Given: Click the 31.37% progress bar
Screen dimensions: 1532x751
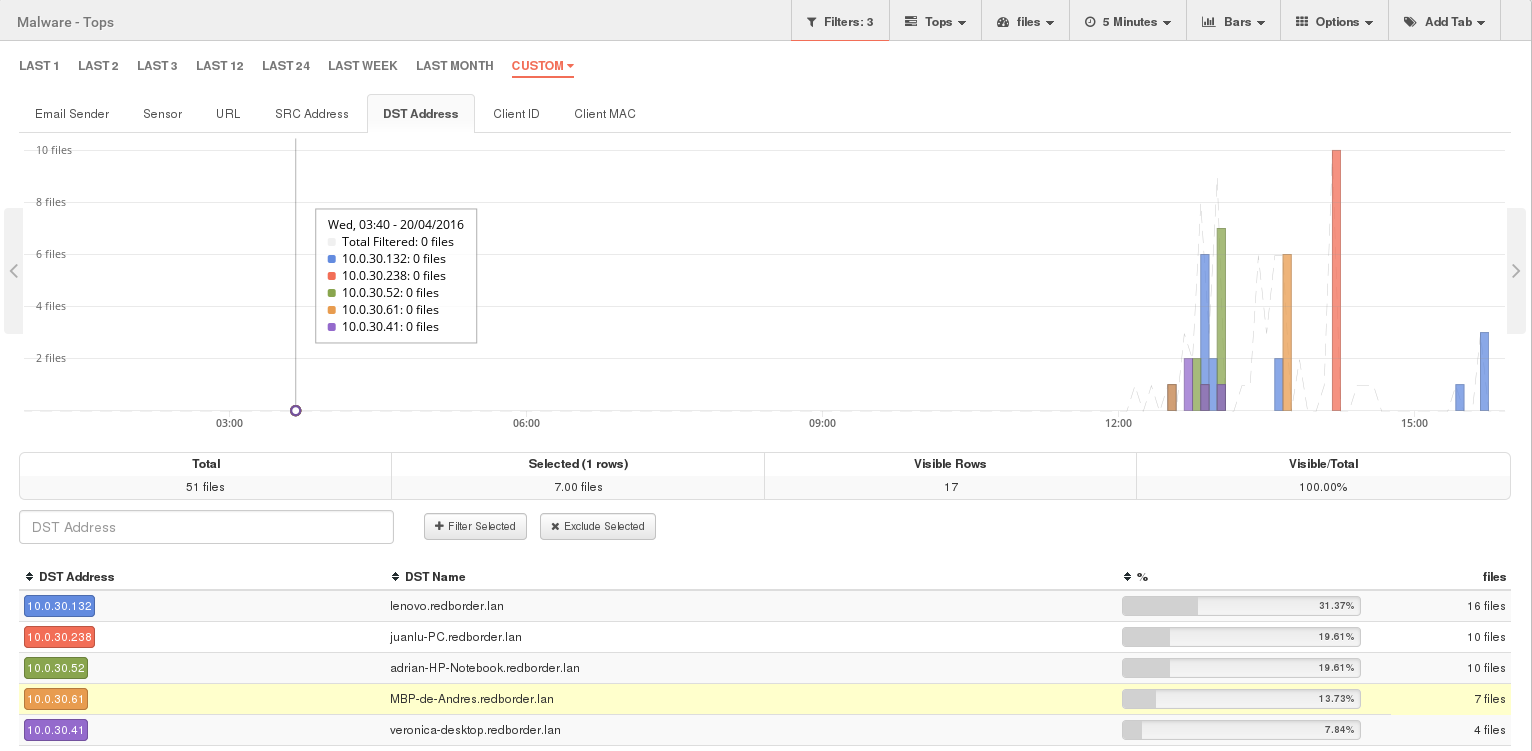Looking at the screenshot, I should coord(1241,606).
